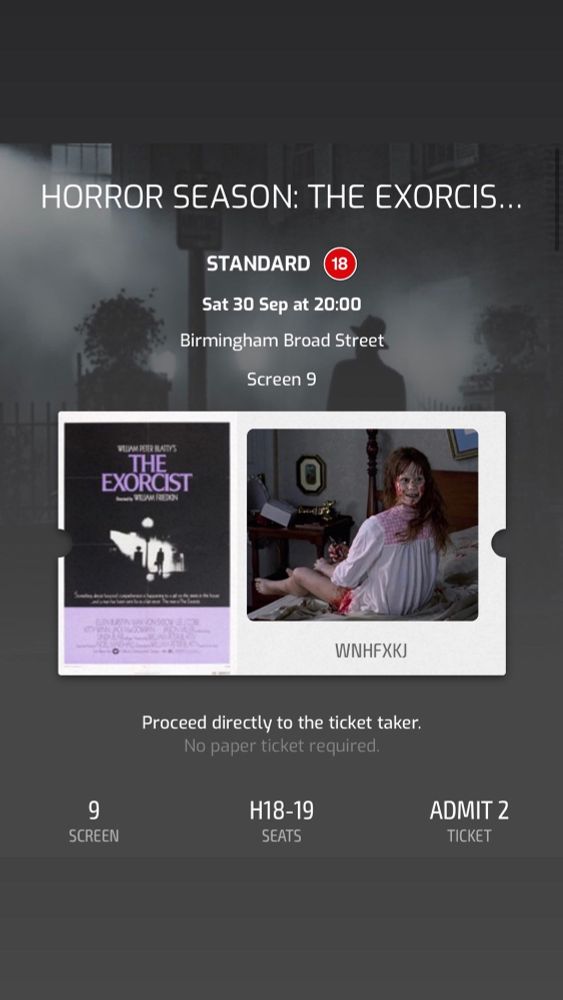
Task: Open The Exorcist movie poster thumbnail
Action: (x=147, y=543)
